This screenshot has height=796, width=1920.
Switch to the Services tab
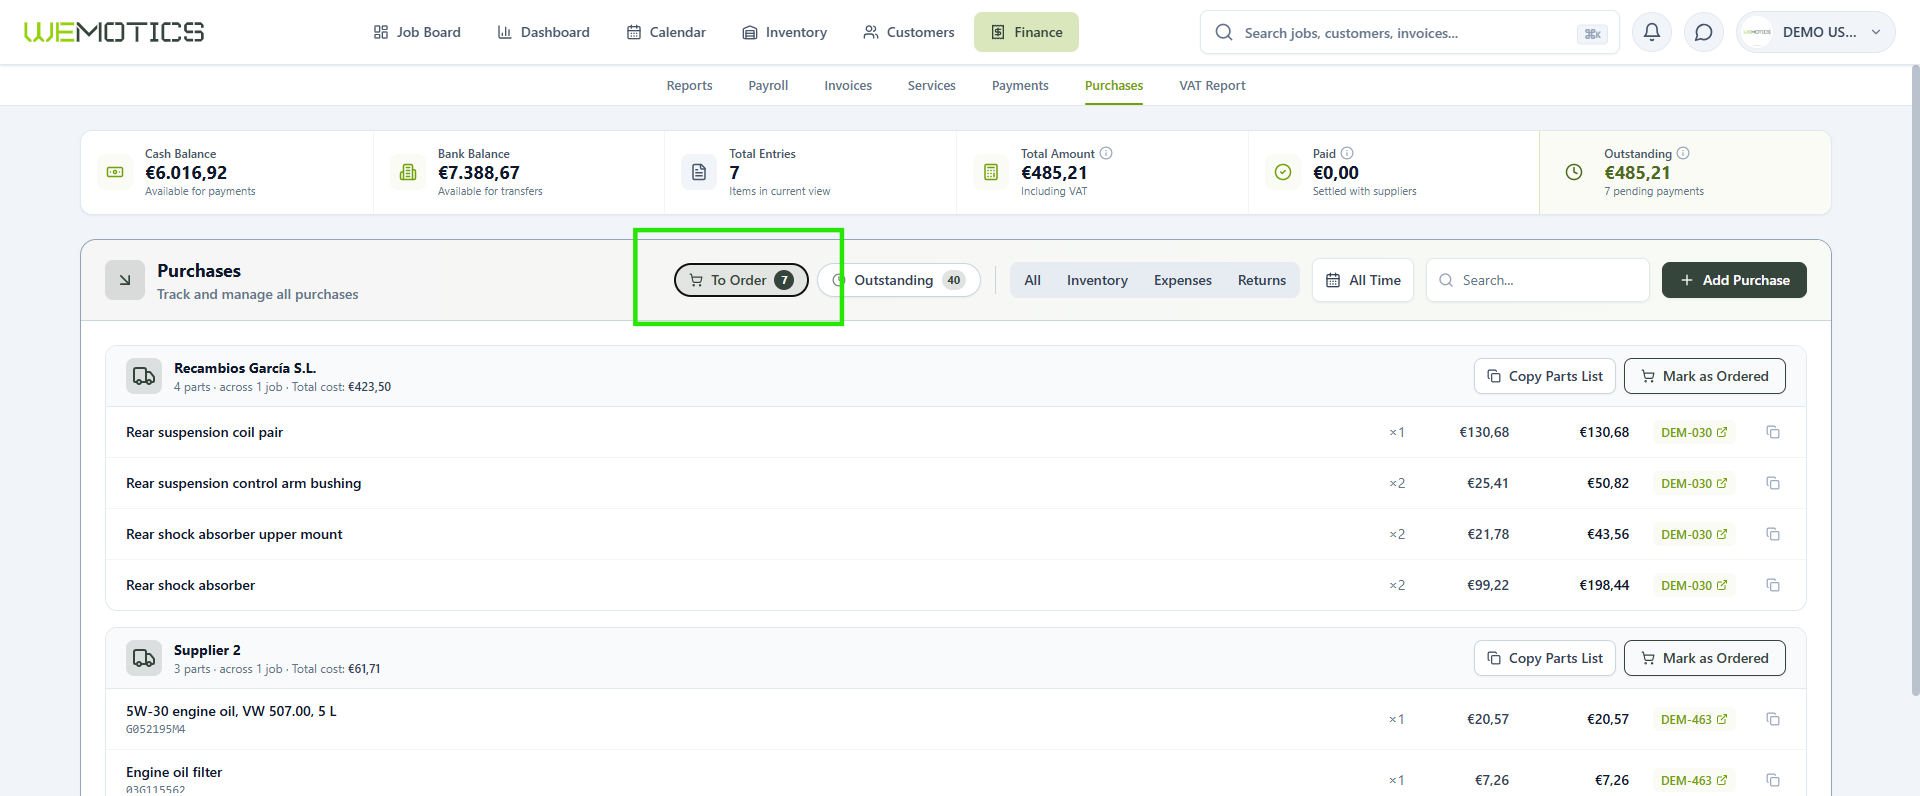point(932,86)
